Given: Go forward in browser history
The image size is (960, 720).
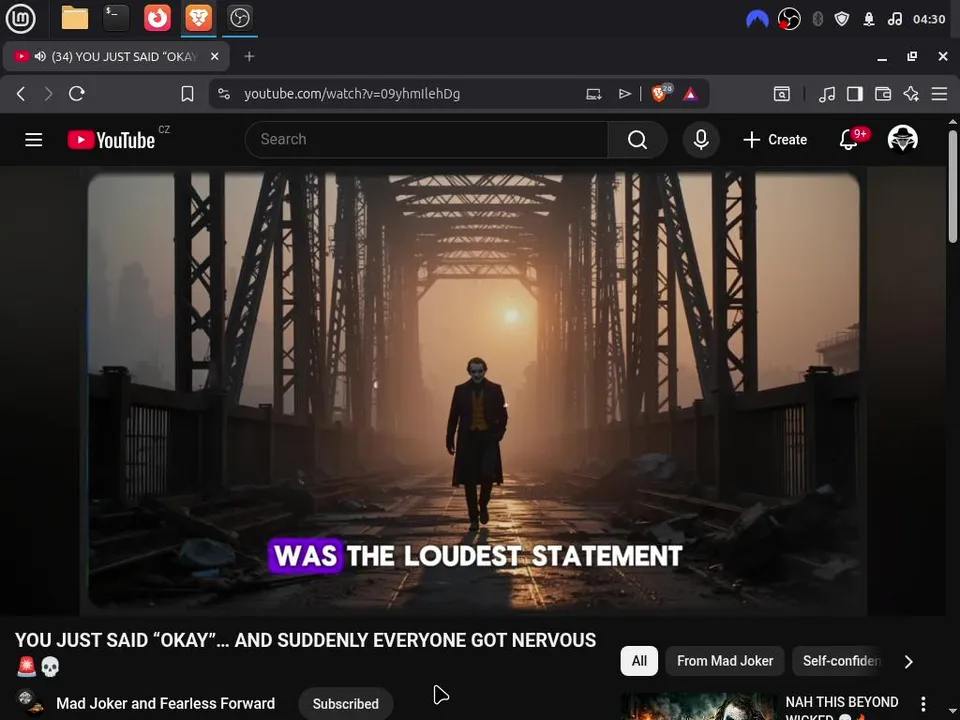Looking at the screenshot, I should click(48, 94).
